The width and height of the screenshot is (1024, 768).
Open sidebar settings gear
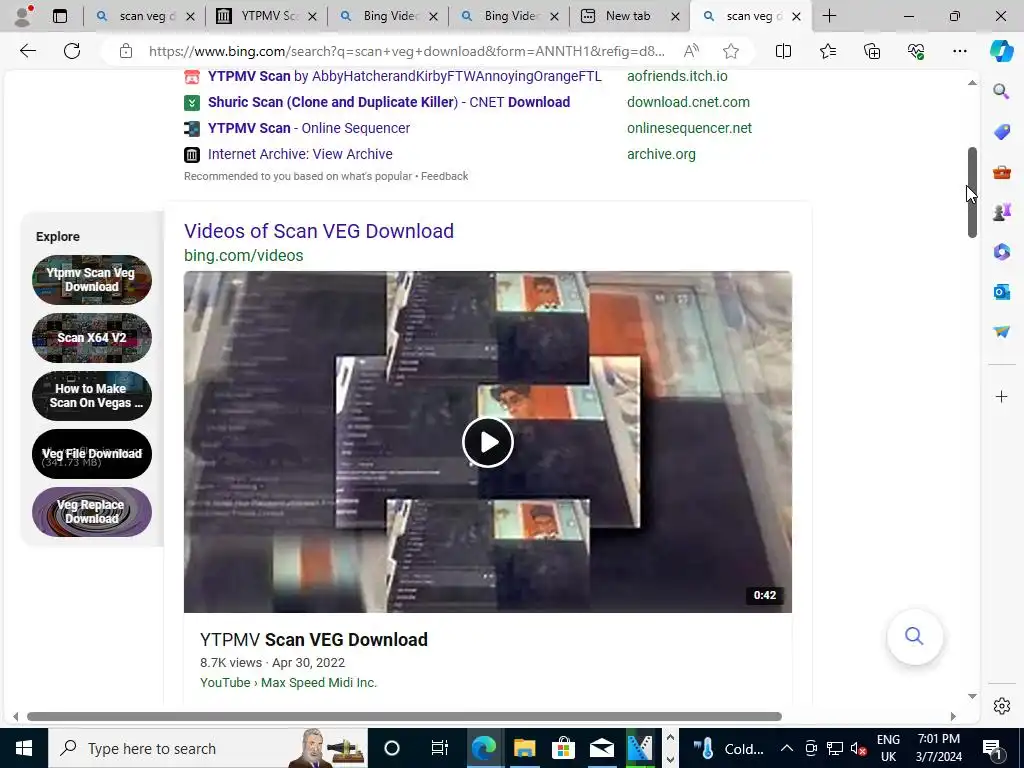(1001, 706)
